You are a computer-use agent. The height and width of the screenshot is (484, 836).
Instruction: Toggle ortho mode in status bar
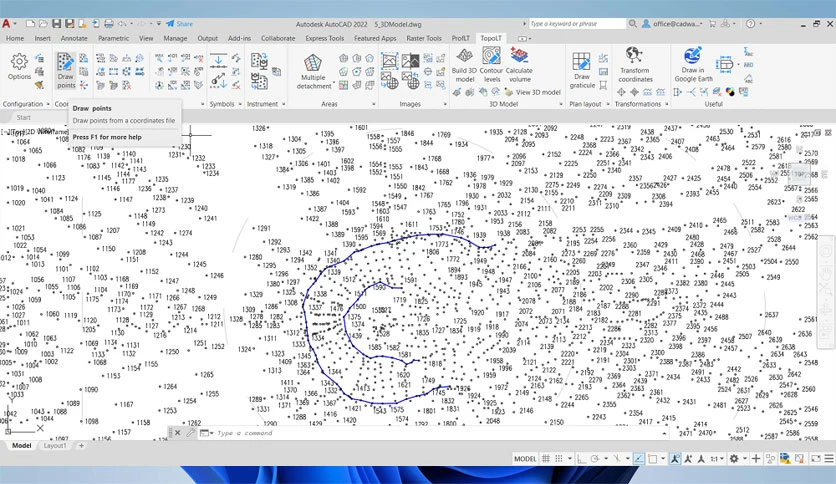(x=581, y=458)
